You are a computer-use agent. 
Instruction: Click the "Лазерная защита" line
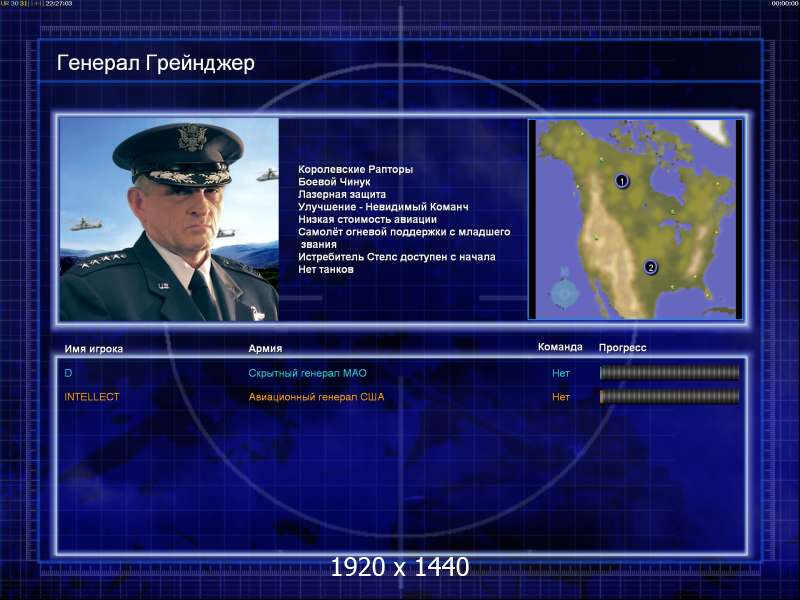point(342,194)
